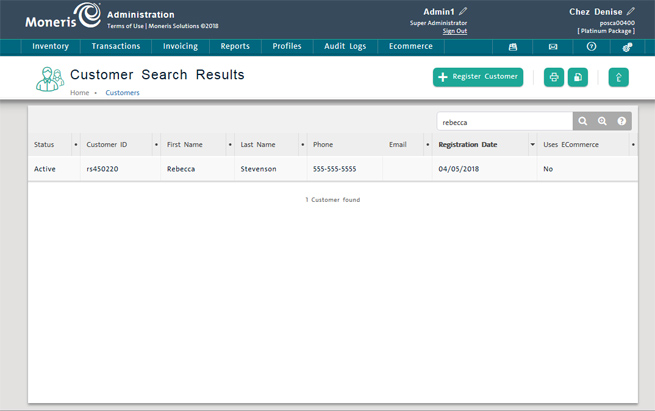
Task: Open the Transactions menu
Action: point(116,46)
